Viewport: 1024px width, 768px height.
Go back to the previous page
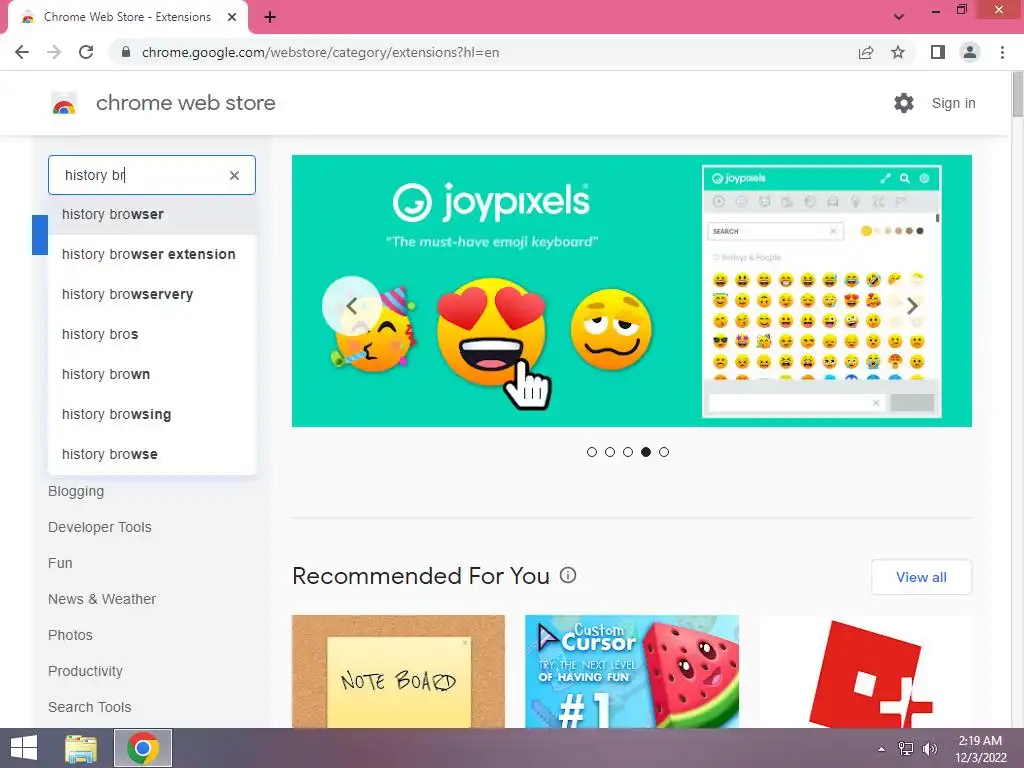[22, 52]
